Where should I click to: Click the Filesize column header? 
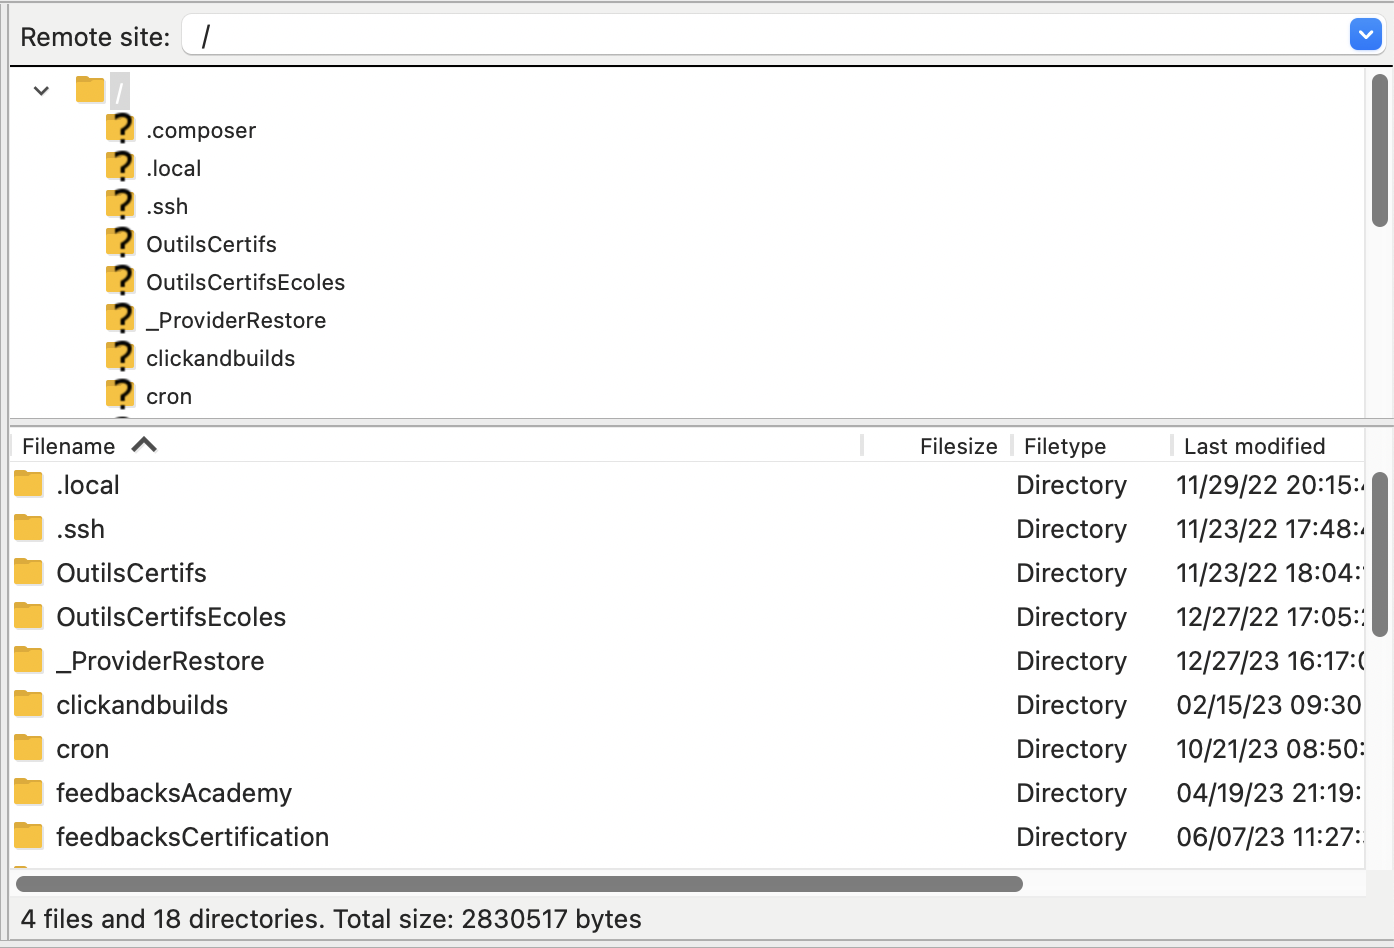(x=956, y=445)
